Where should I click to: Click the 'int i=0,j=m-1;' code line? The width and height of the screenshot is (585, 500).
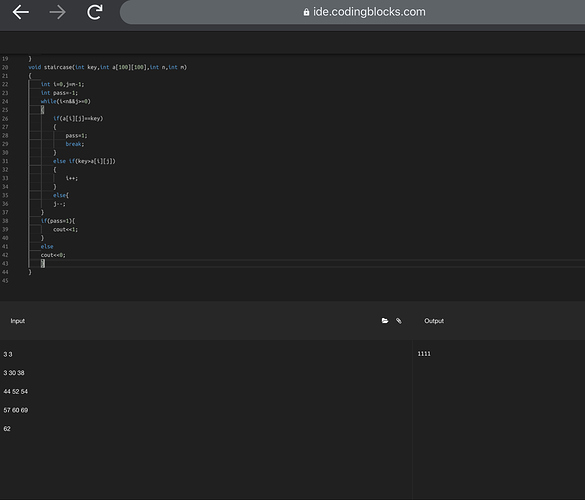63,84
